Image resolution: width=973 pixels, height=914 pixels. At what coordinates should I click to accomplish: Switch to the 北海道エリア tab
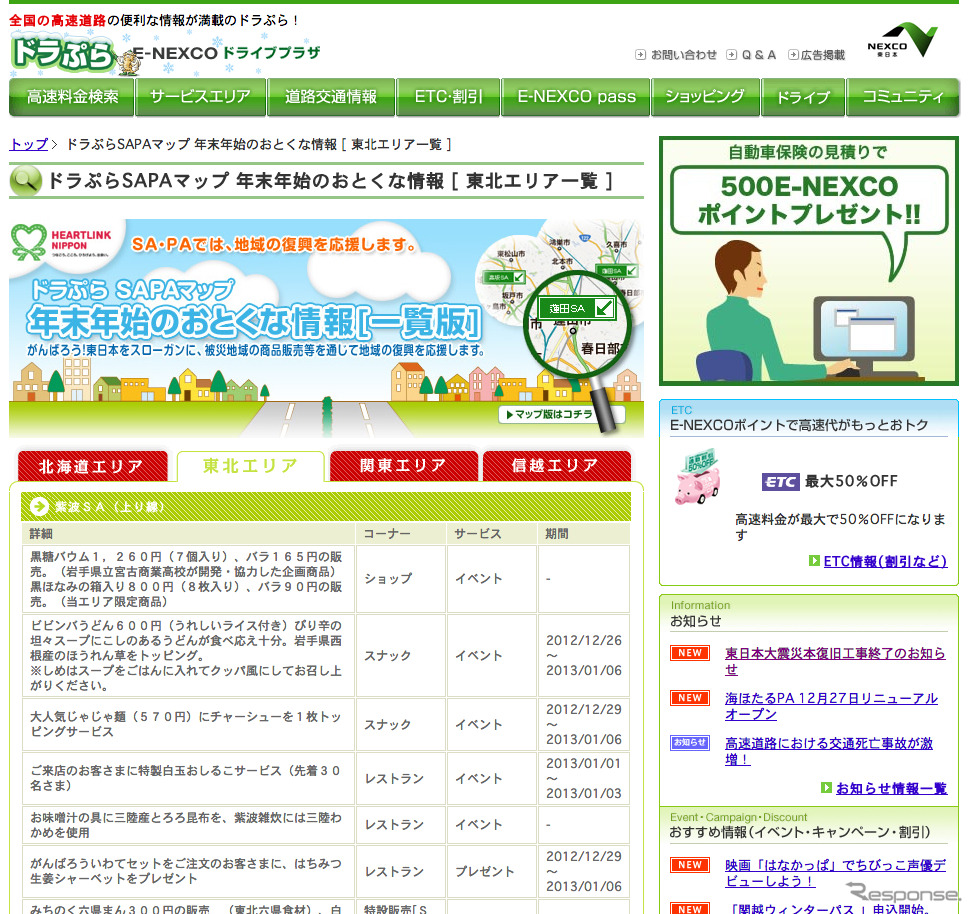[91, 466]
